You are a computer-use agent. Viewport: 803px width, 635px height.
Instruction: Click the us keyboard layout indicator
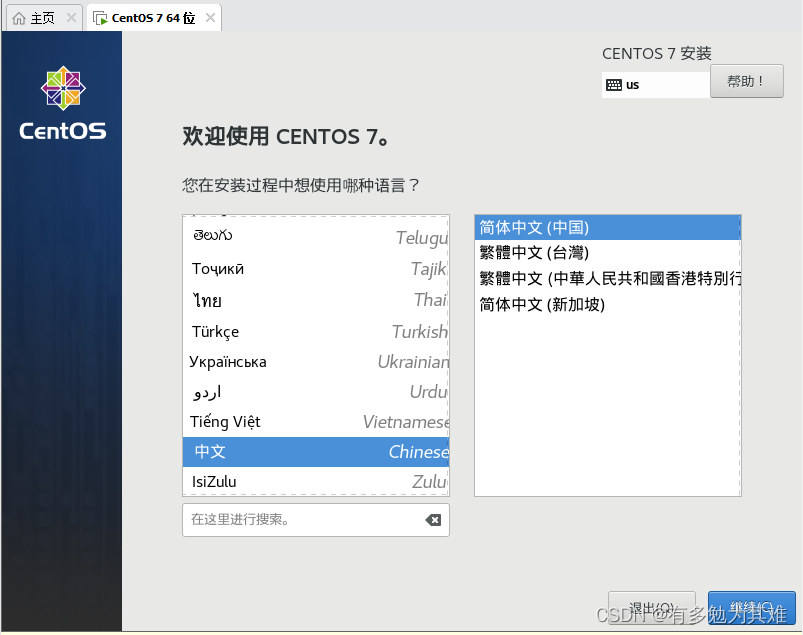pyautogui.click(x=656, y=84)
